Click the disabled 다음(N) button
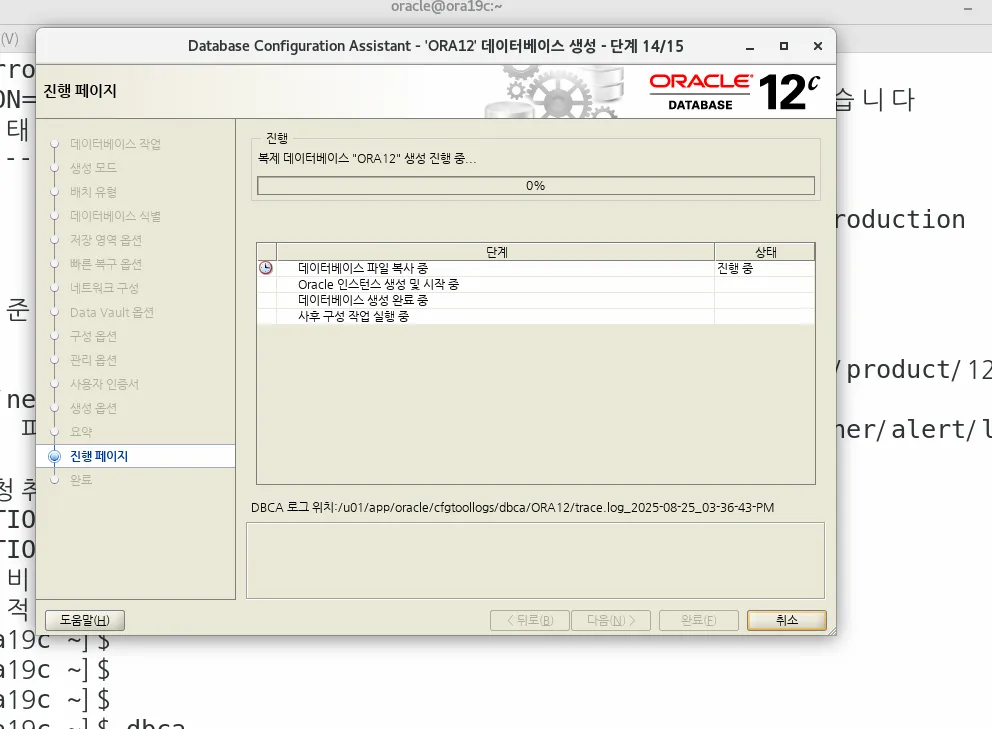Screen dimensions: 992x729 point(611,620)
